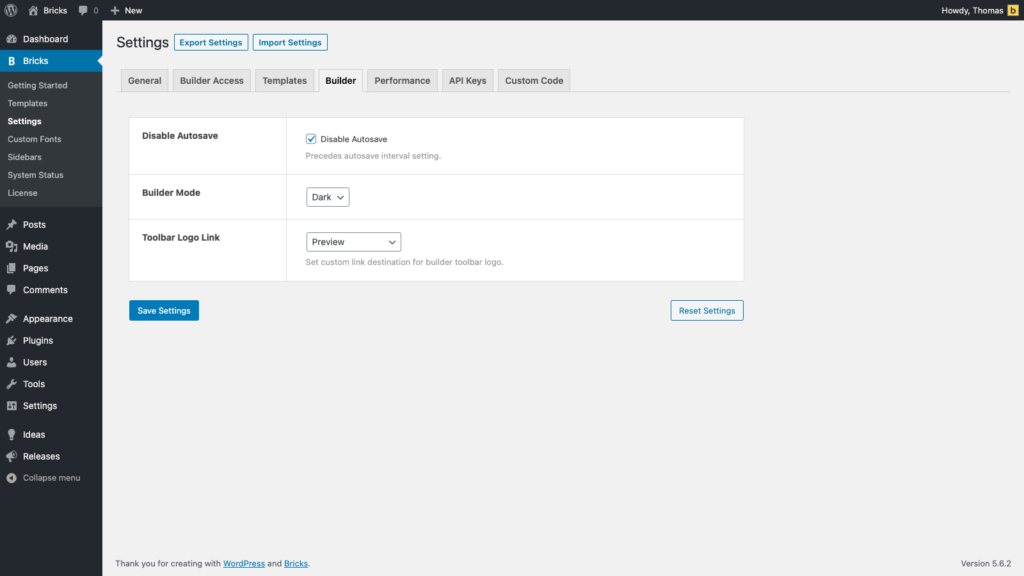Click the Posts pushpin icon
Viewport: 1024px width, 576px height.
point(12,225)
